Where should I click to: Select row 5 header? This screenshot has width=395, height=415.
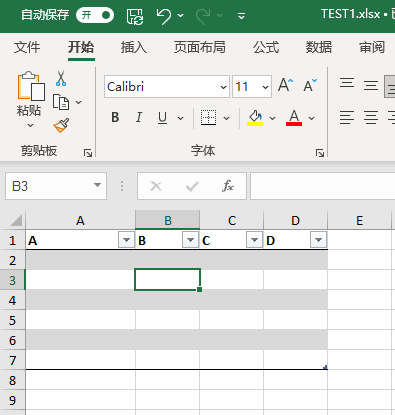tap(12, 320)
